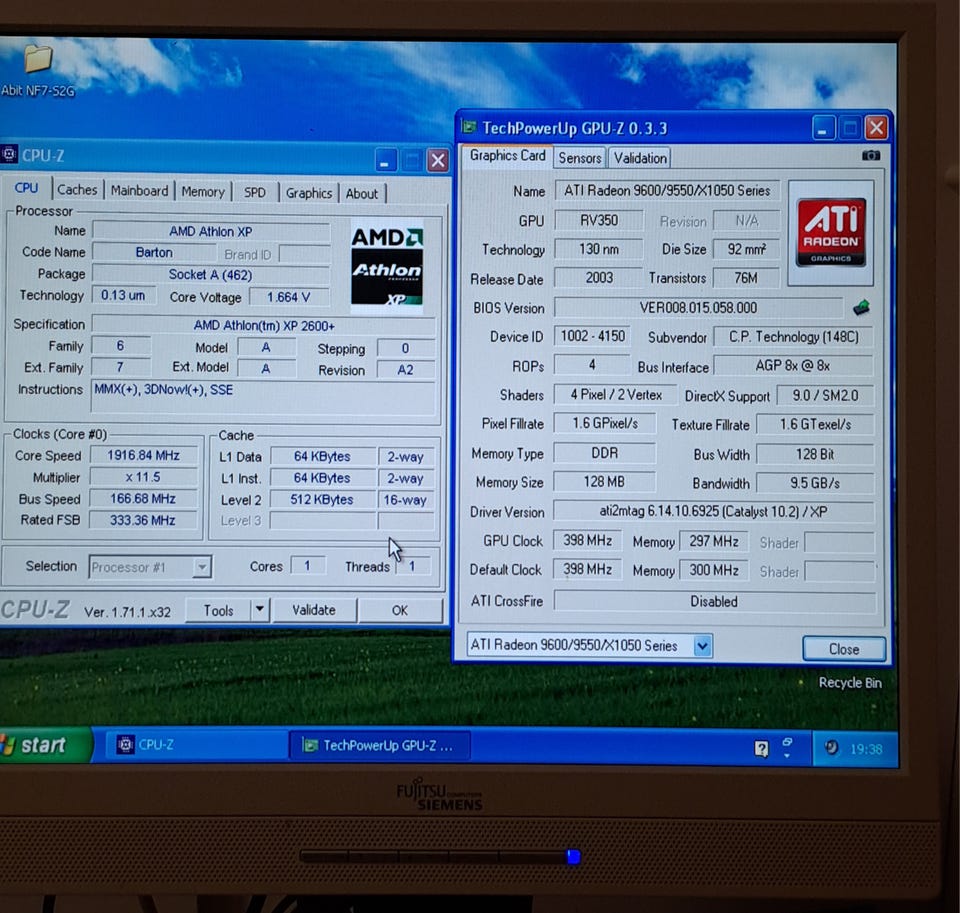Open the Validation tab in GPU-Z
This screenshot has height=913, width=960.
coord(640,158)
